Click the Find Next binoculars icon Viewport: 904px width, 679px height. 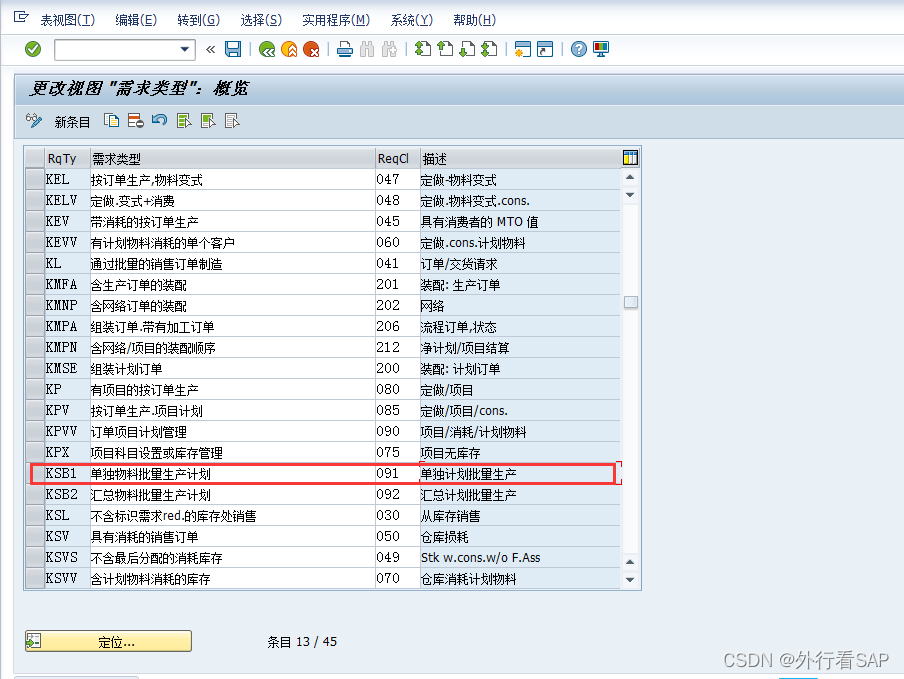click(x=389, y=50)
